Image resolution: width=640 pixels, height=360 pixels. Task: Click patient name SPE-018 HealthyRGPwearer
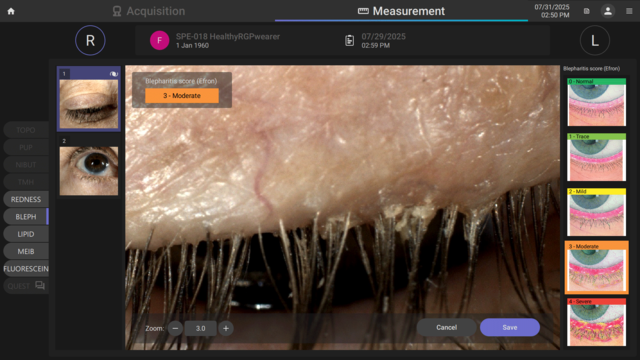pyautogui.click(x=228, y=36)
